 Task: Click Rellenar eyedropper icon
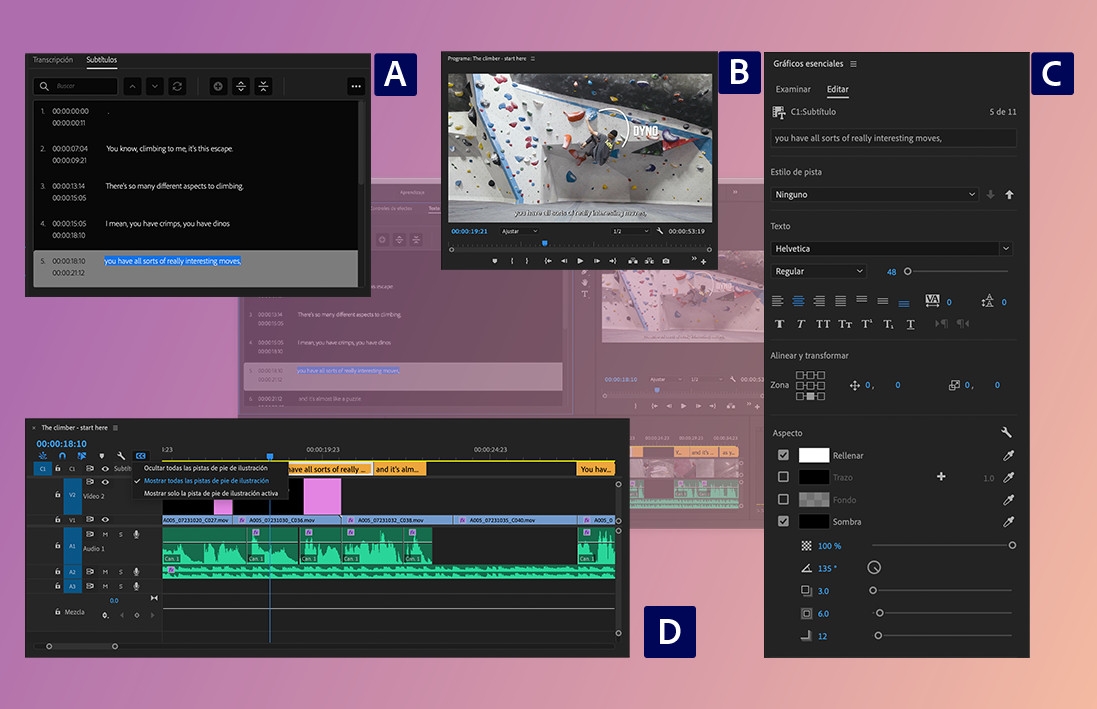point(1008,456)
